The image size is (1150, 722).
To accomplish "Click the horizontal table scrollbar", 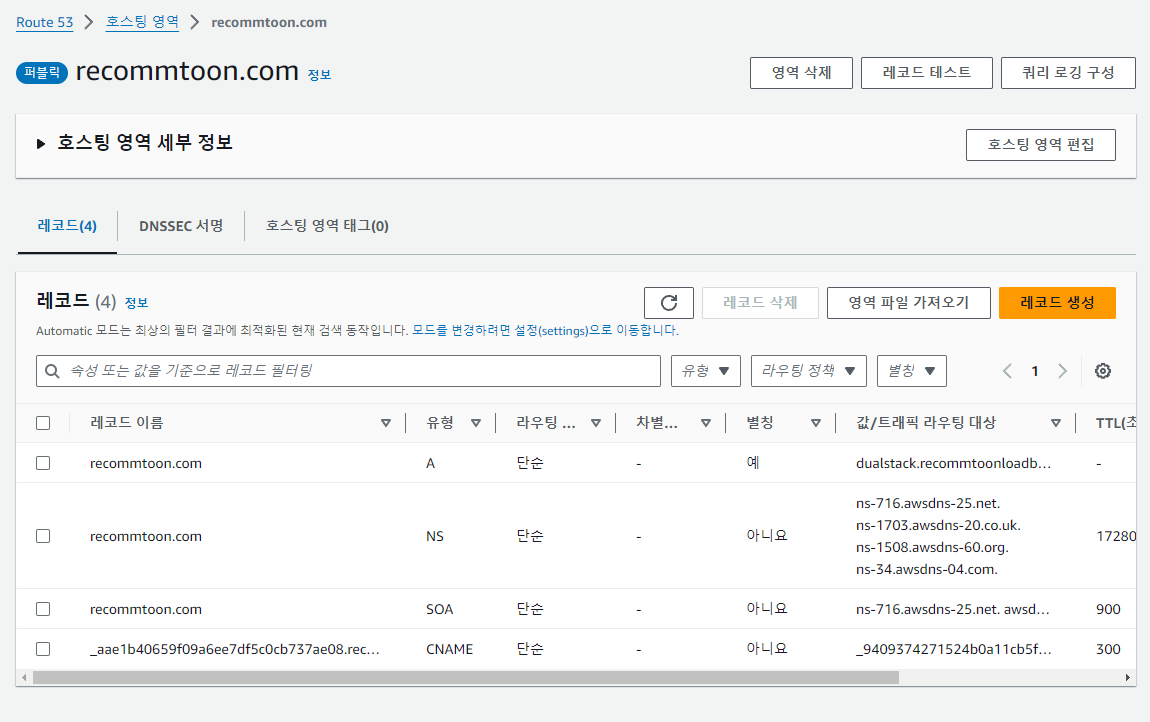I will [466, 677].
